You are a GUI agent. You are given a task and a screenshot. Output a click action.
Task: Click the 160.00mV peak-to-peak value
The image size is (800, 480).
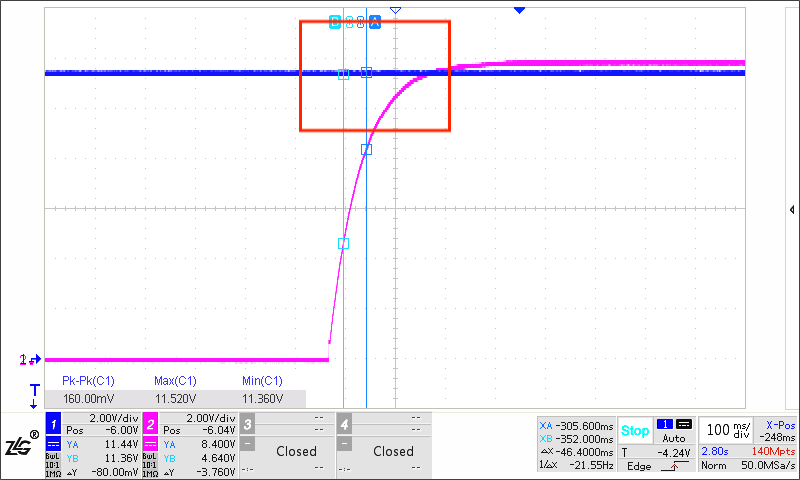click(88, 399)
